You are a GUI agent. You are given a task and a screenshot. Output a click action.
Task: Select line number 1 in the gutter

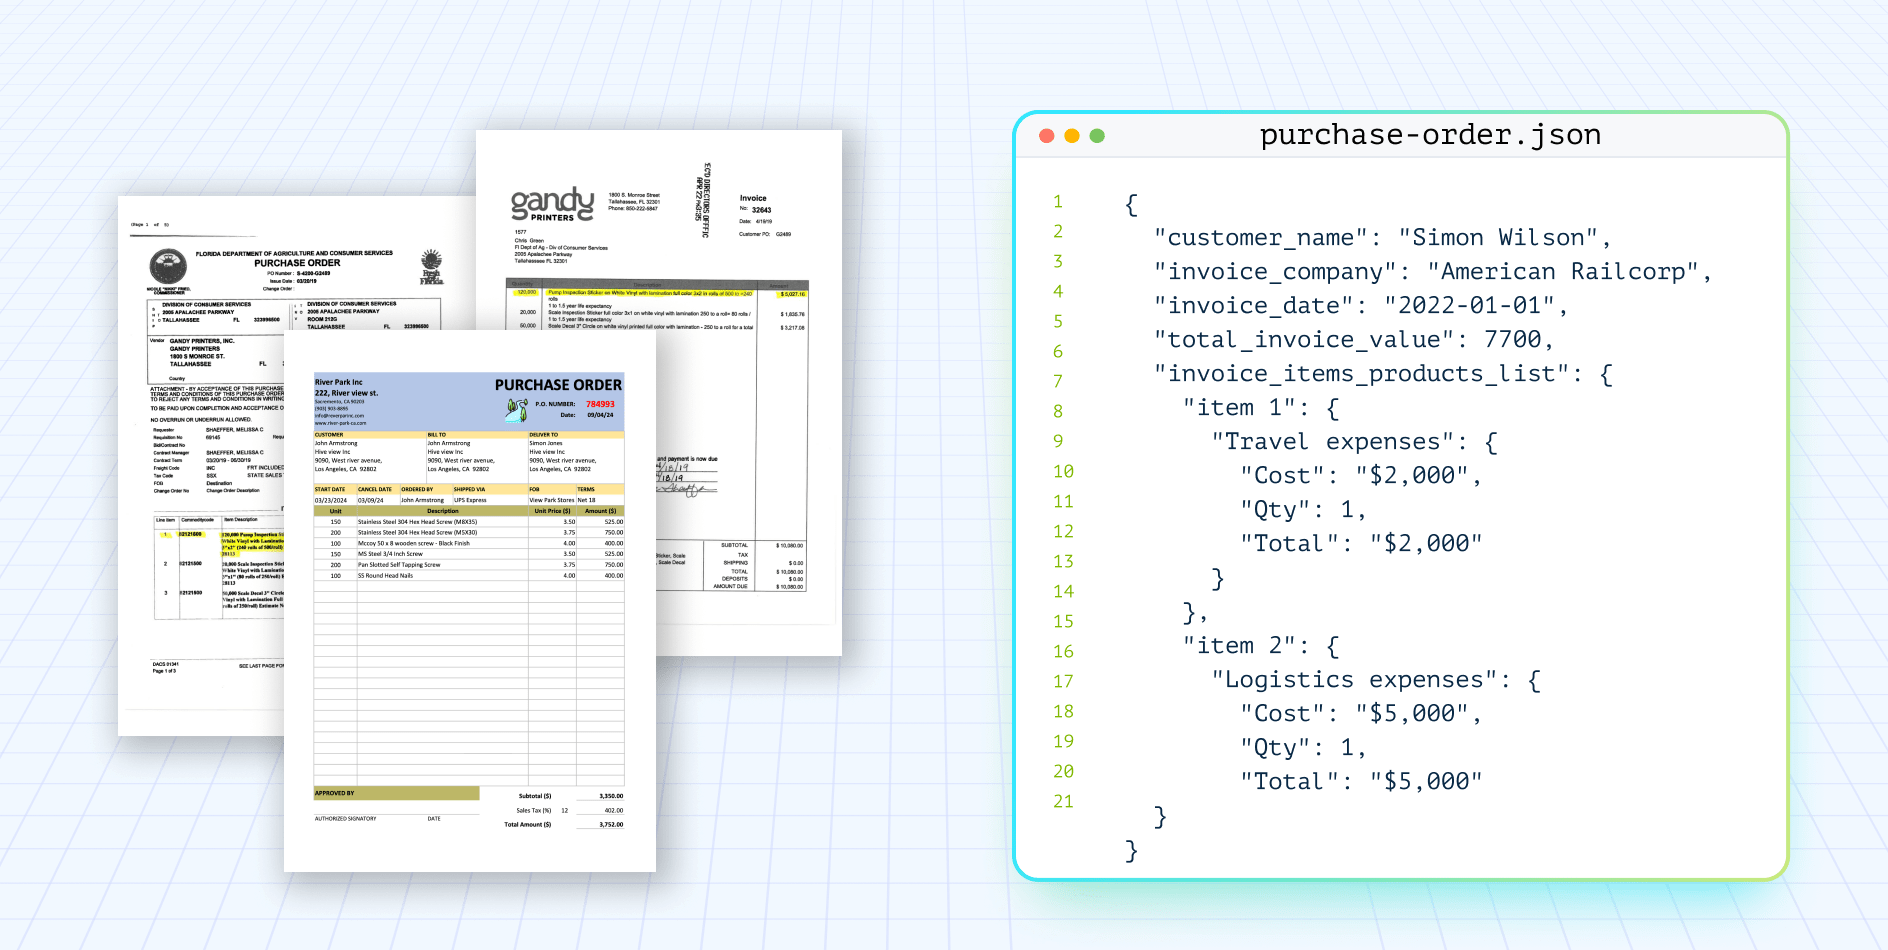(1058, 202)
